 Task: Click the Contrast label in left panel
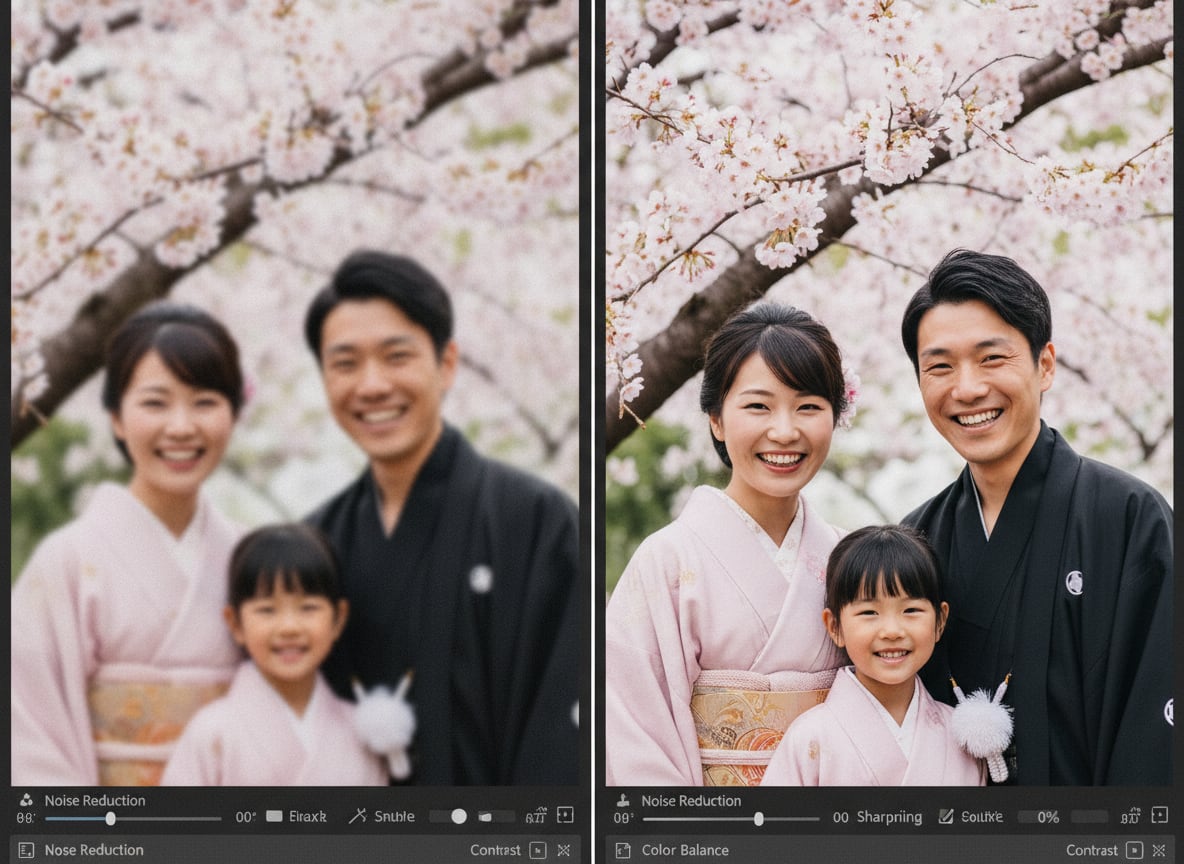(x=495, y=850)
